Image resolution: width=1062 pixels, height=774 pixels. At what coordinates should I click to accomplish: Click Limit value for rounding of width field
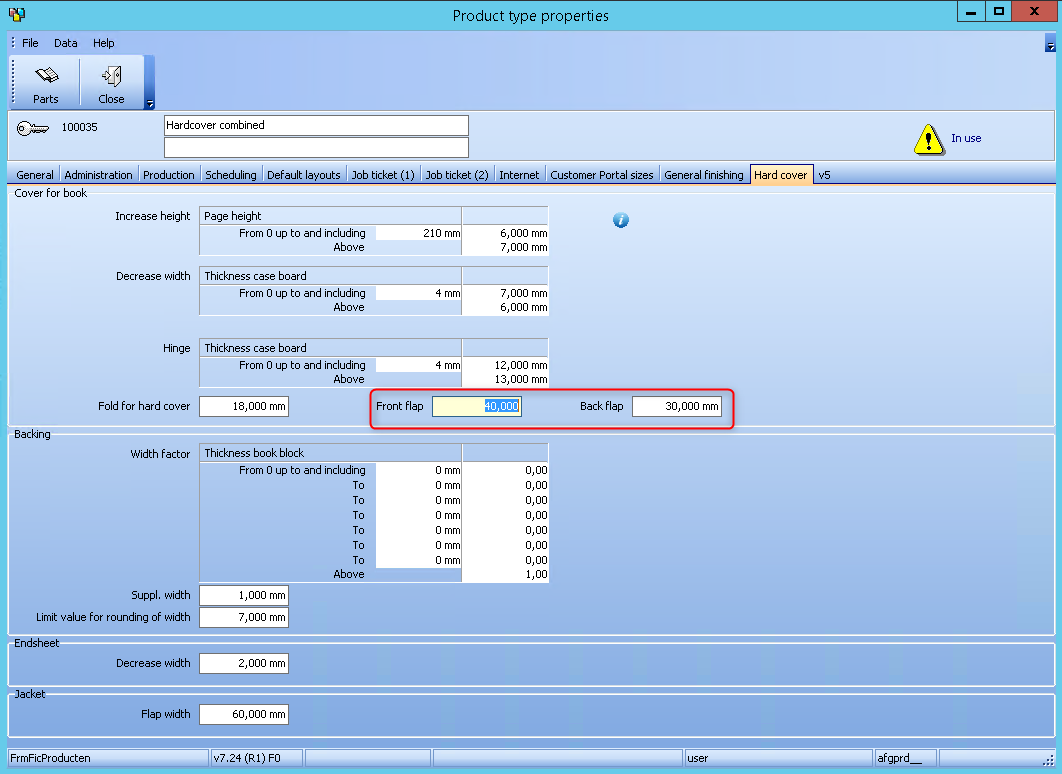coord(244,617)
